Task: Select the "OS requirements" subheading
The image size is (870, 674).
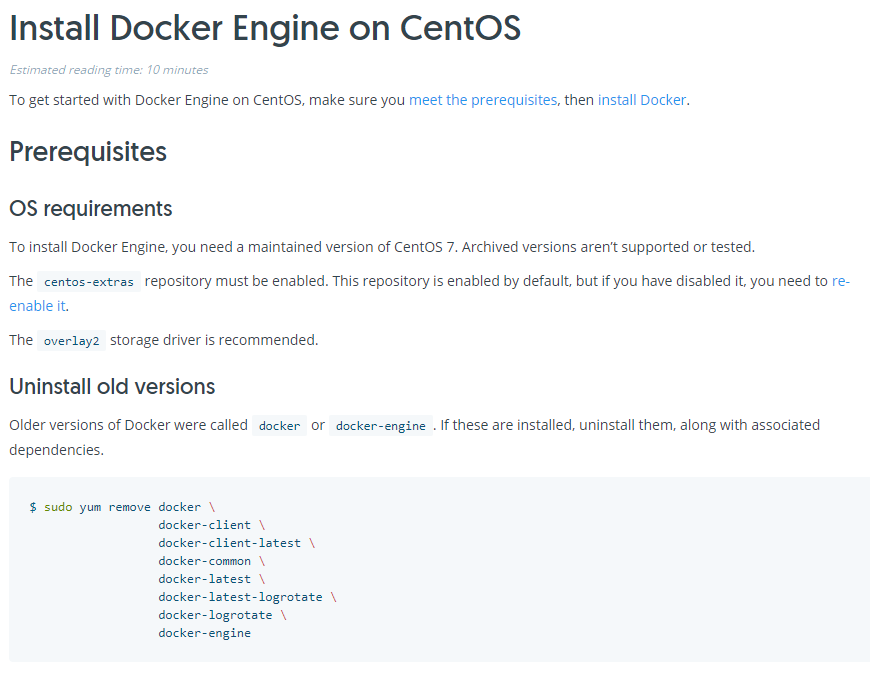Action: point(91,209)
